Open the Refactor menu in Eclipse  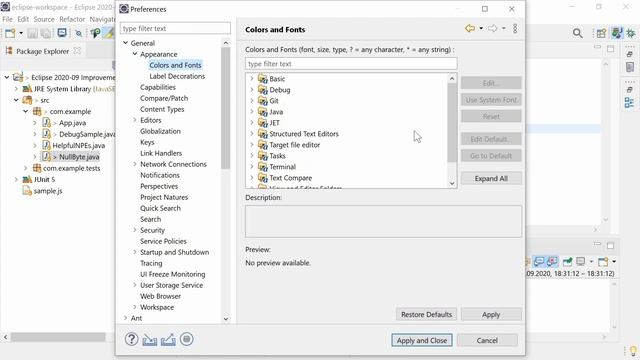pos(72,19)
